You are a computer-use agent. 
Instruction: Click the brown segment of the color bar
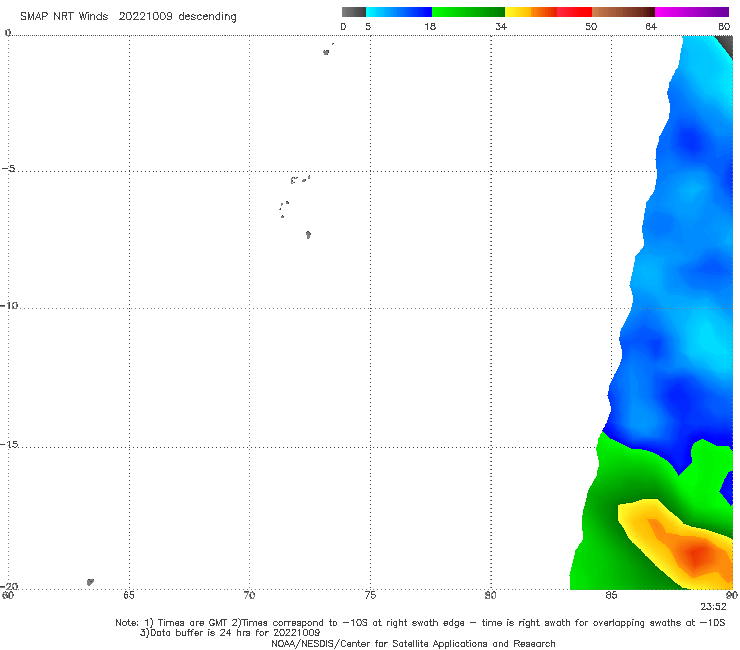tap(623, 12)
